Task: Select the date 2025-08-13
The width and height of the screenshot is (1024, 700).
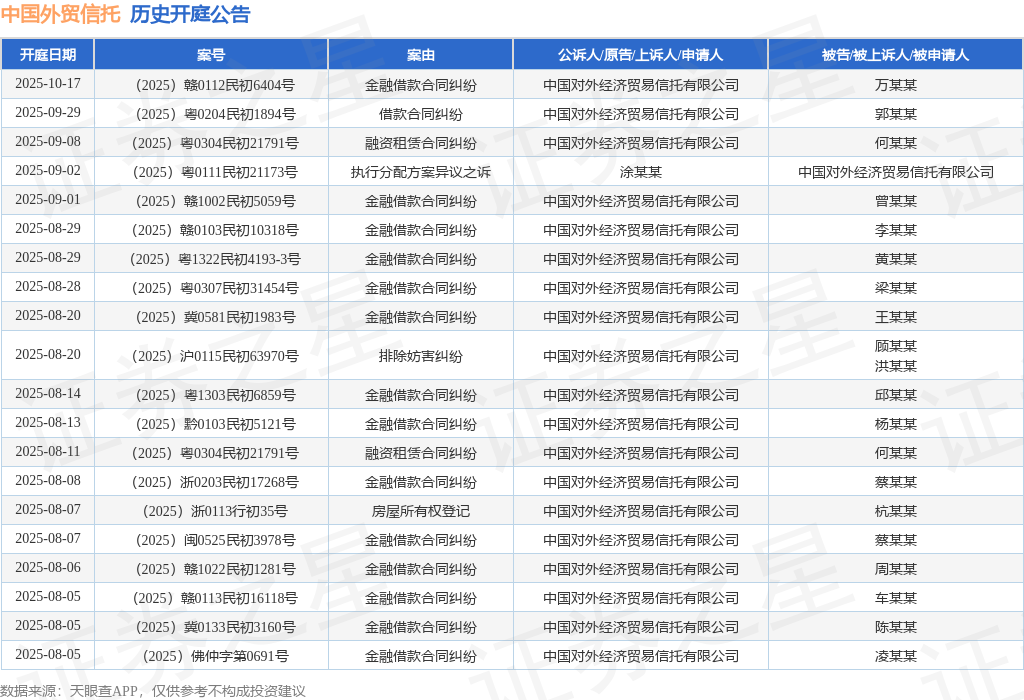Action: coord(48,422)
